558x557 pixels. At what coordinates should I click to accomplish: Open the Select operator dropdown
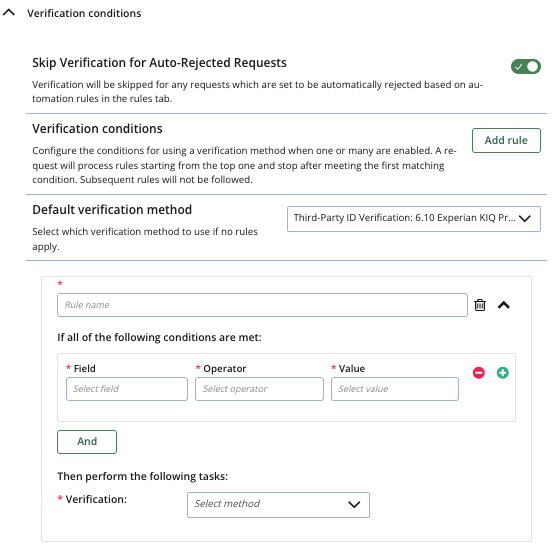click(259, 389)
